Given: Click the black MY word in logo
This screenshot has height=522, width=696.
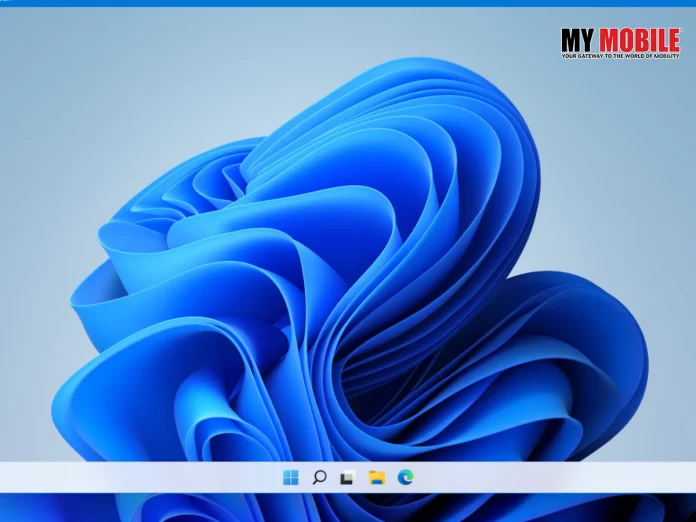Looking at the screenshot, I should click(577, 40).
